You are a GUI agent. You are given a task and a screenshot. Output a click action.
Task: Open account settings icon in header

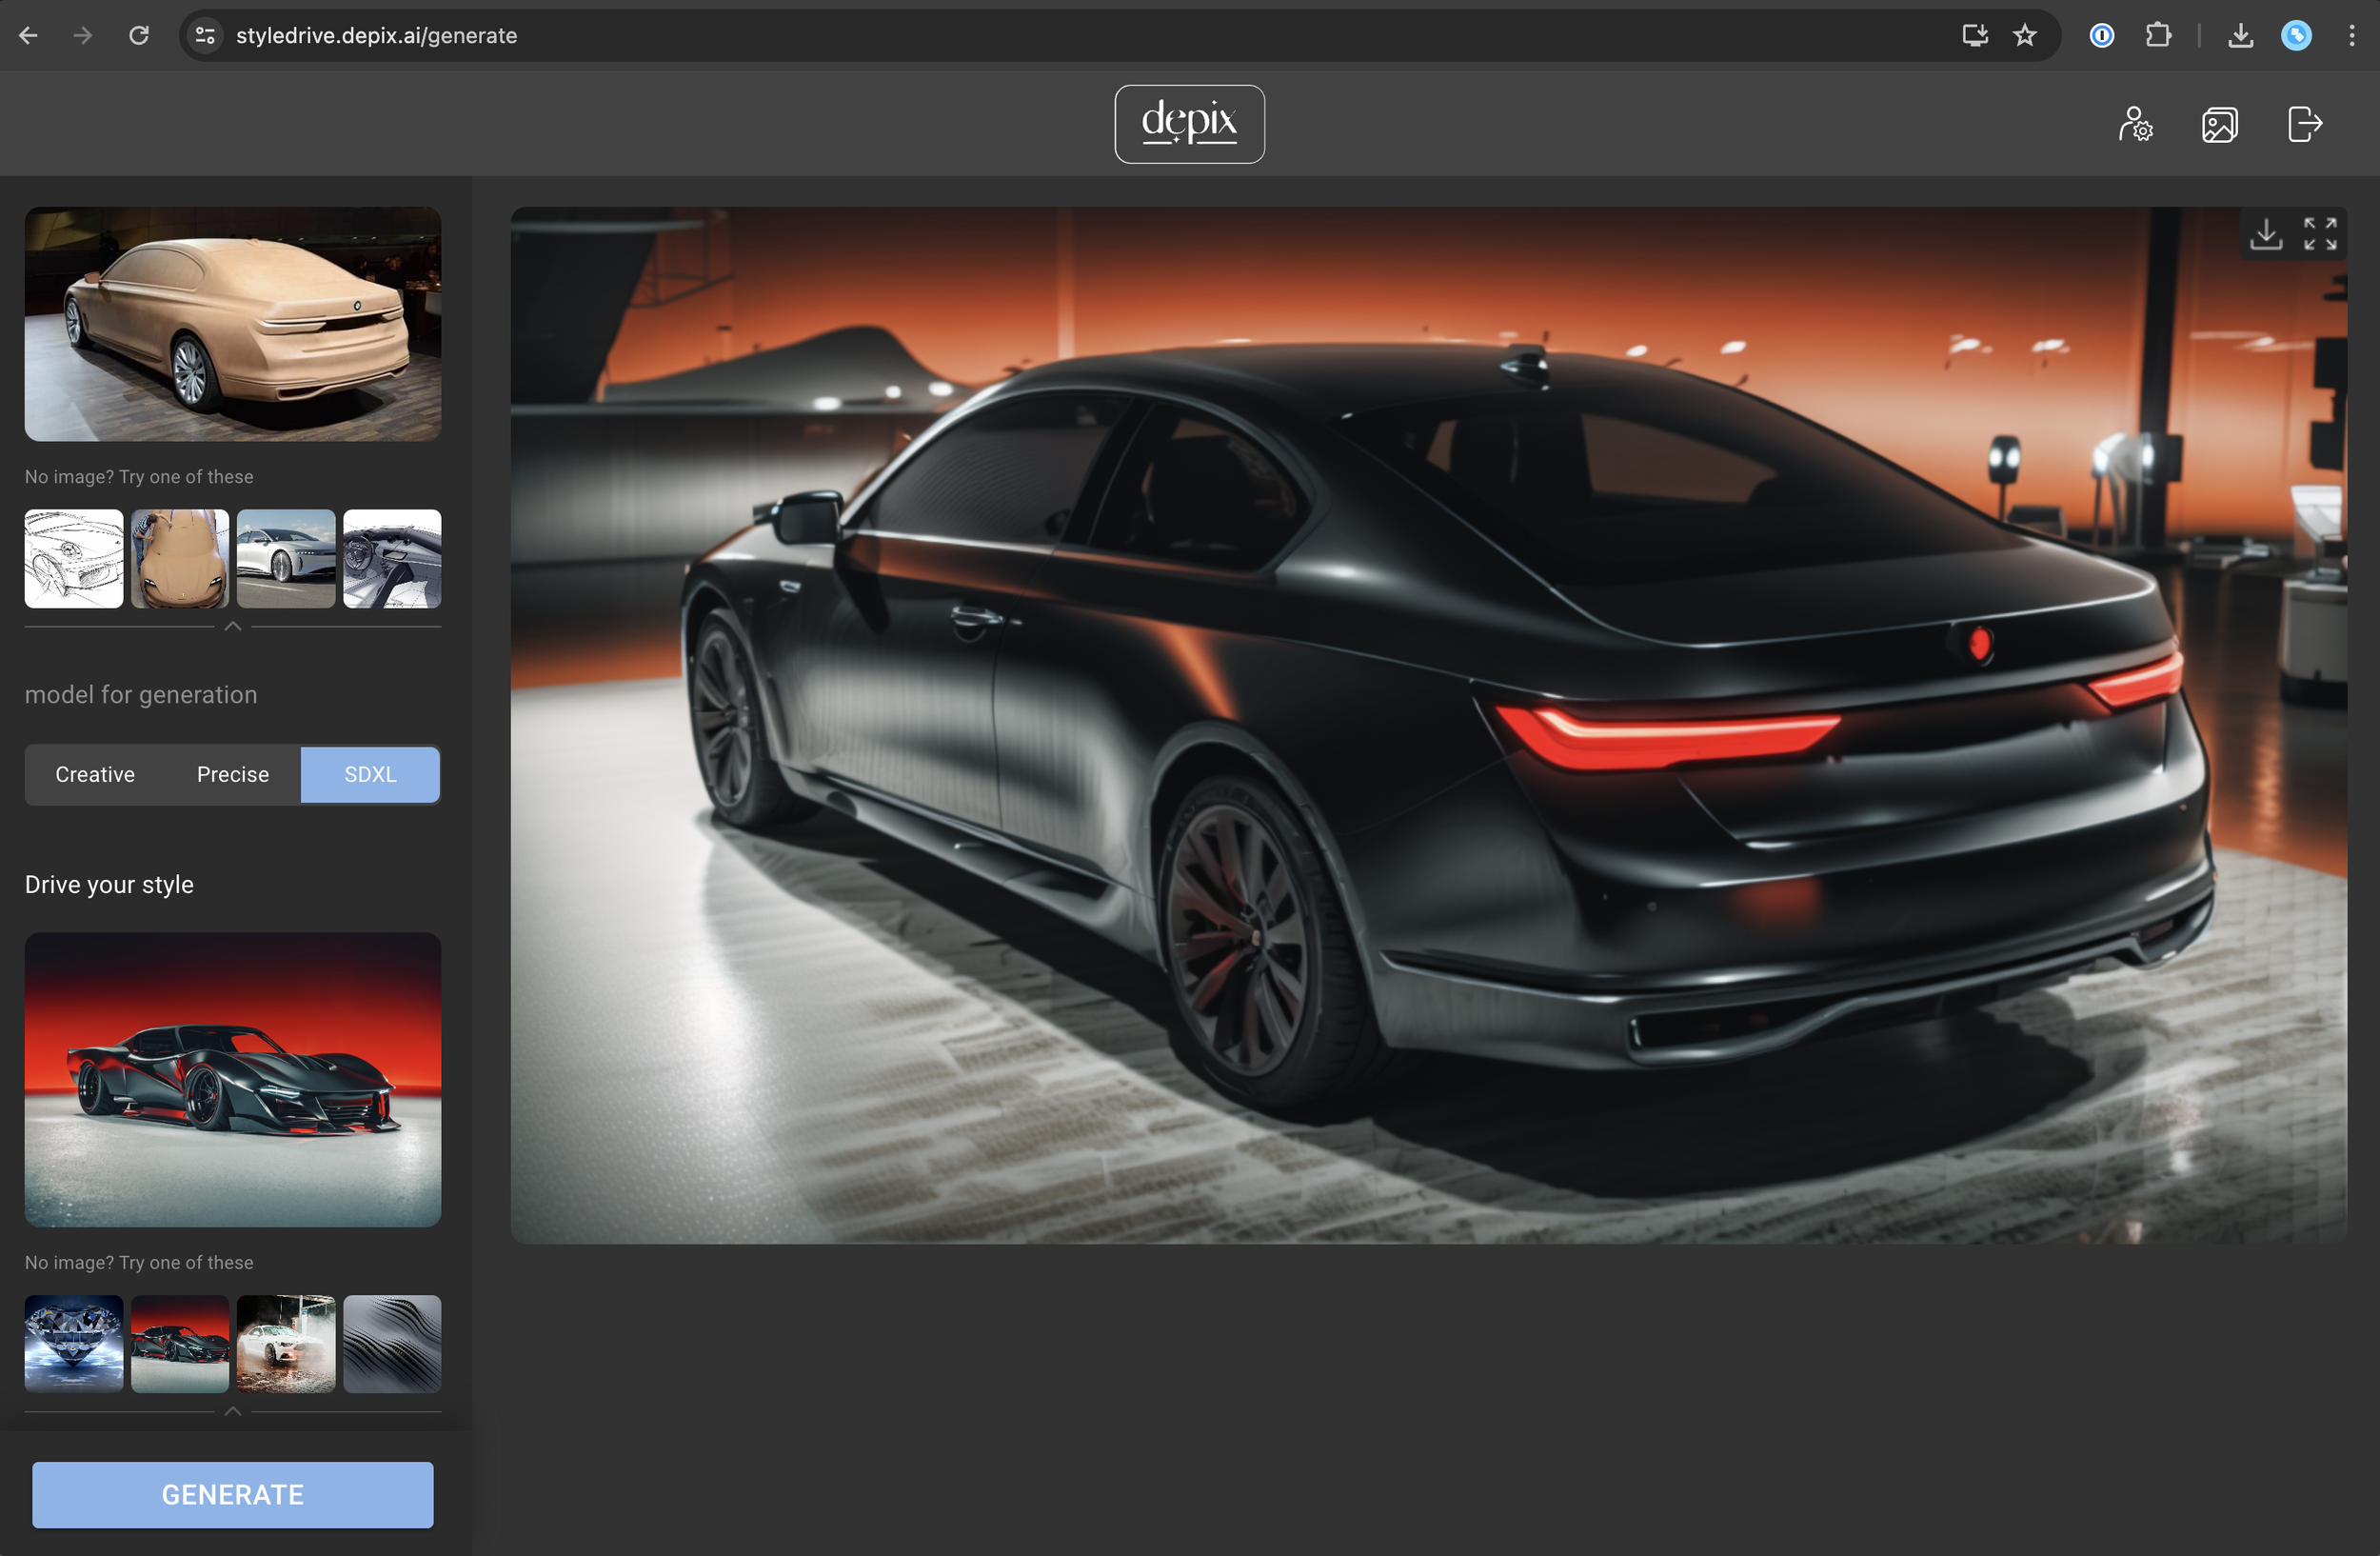point(2135,125)
